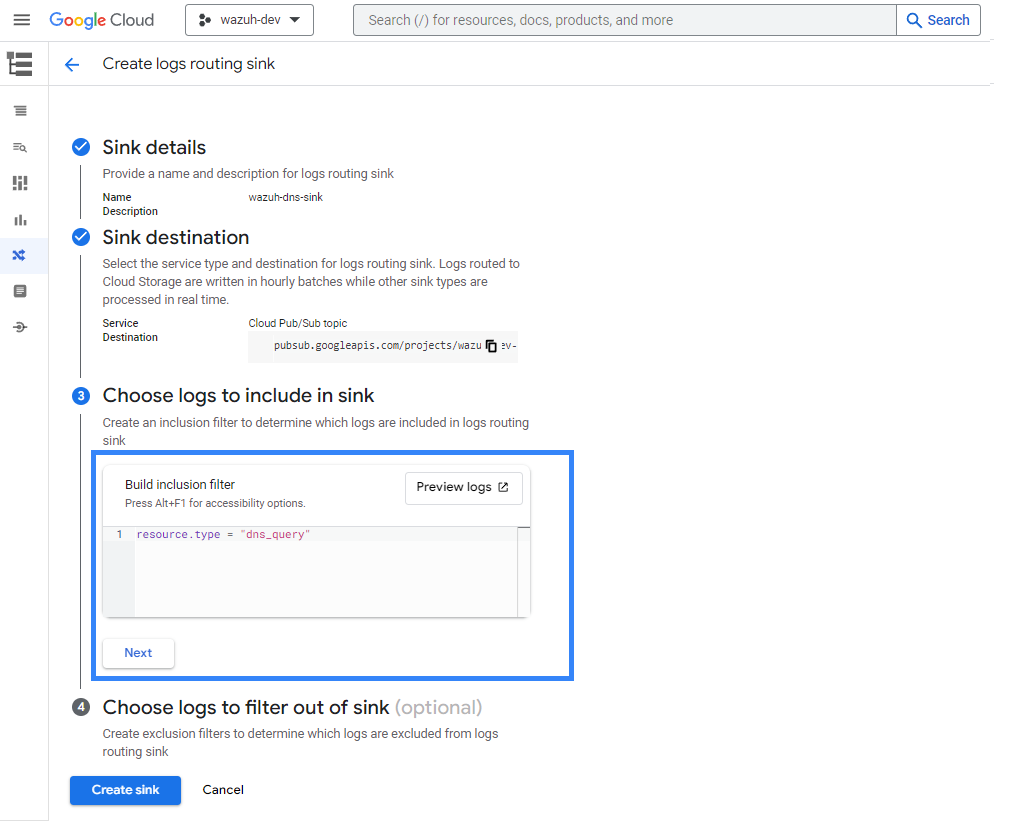Cancel the sink creation

223,790
